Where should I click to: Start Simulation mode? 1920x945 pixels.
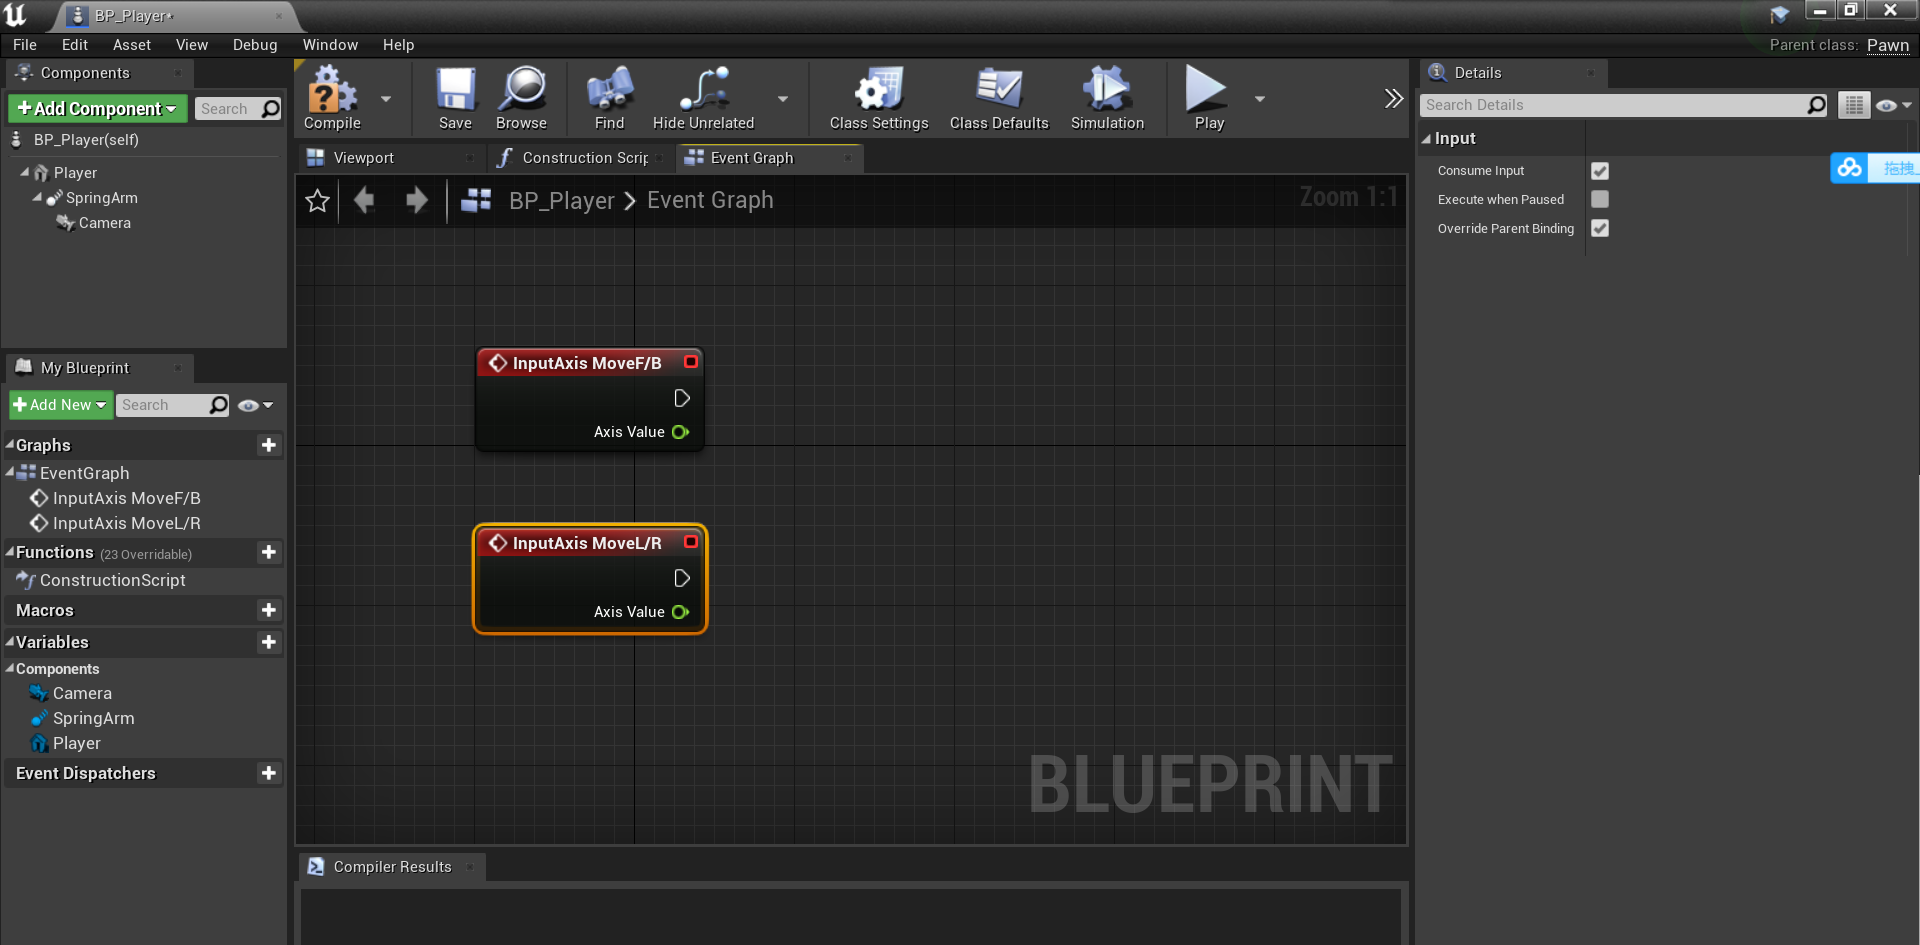(1107, 98)
